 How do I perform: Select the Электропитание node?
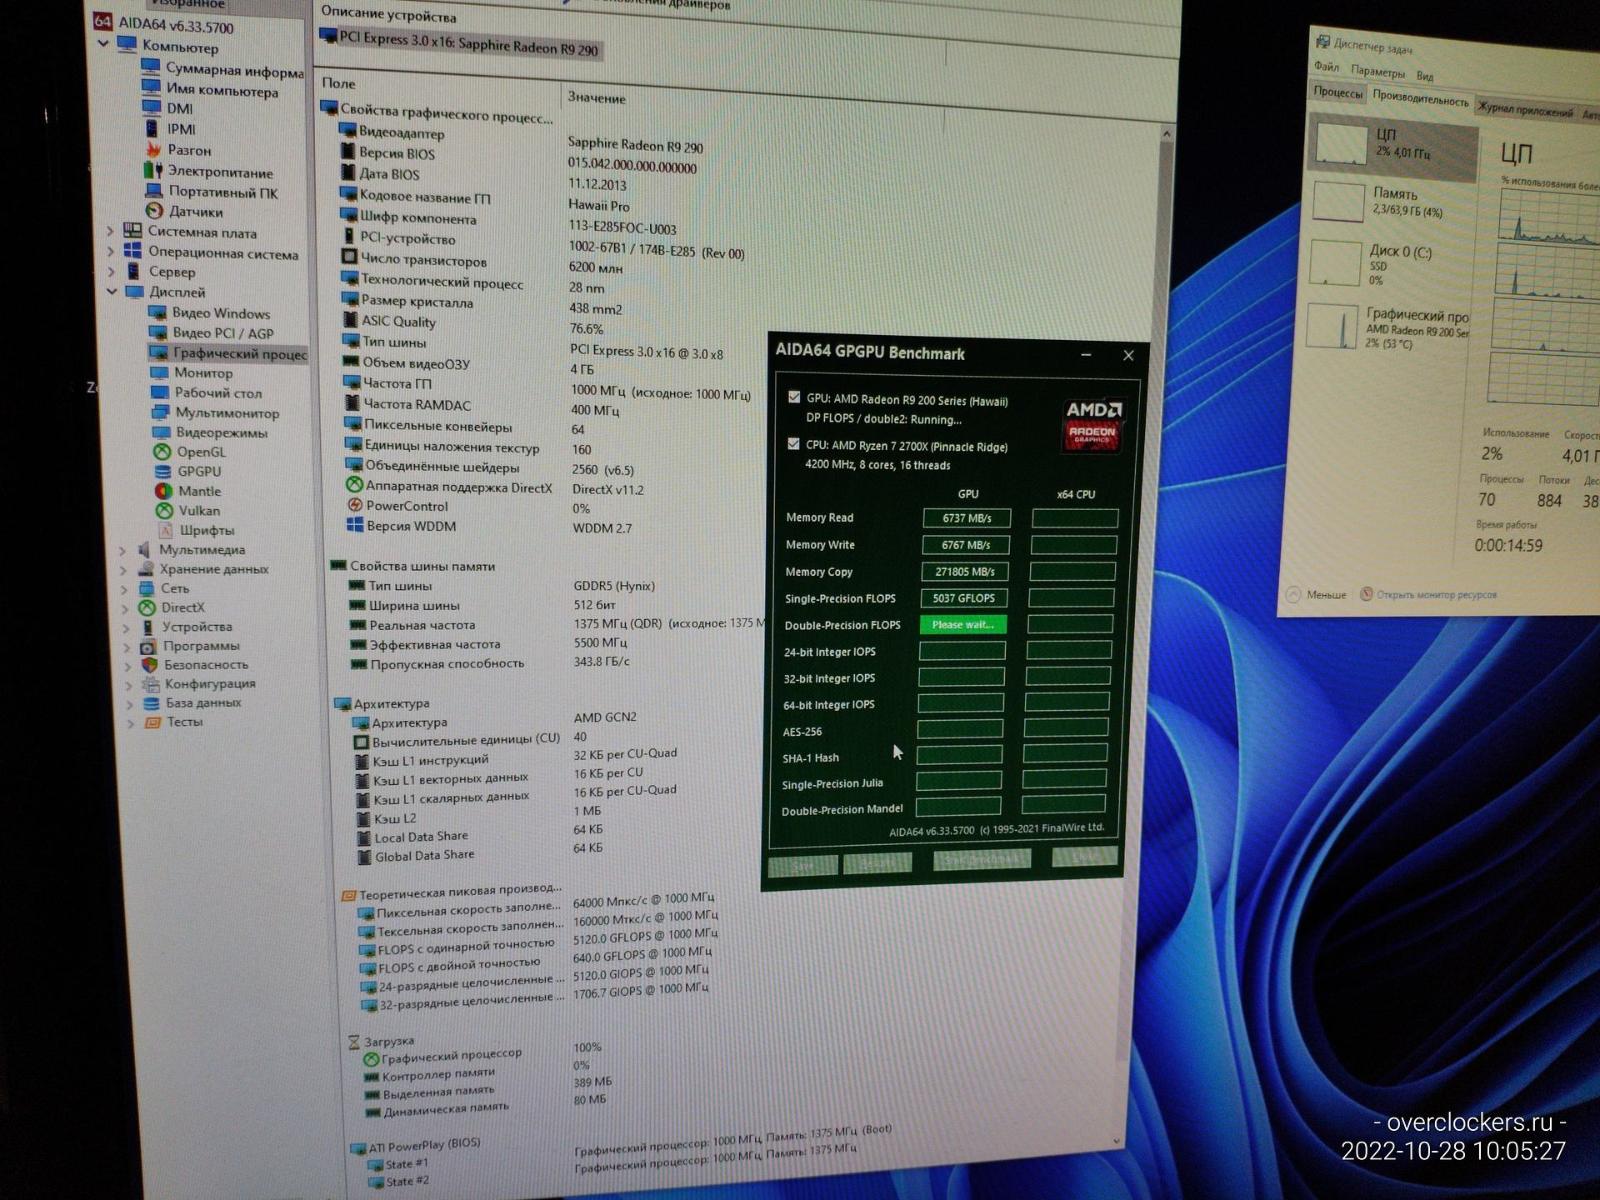(x=207, y=171)
